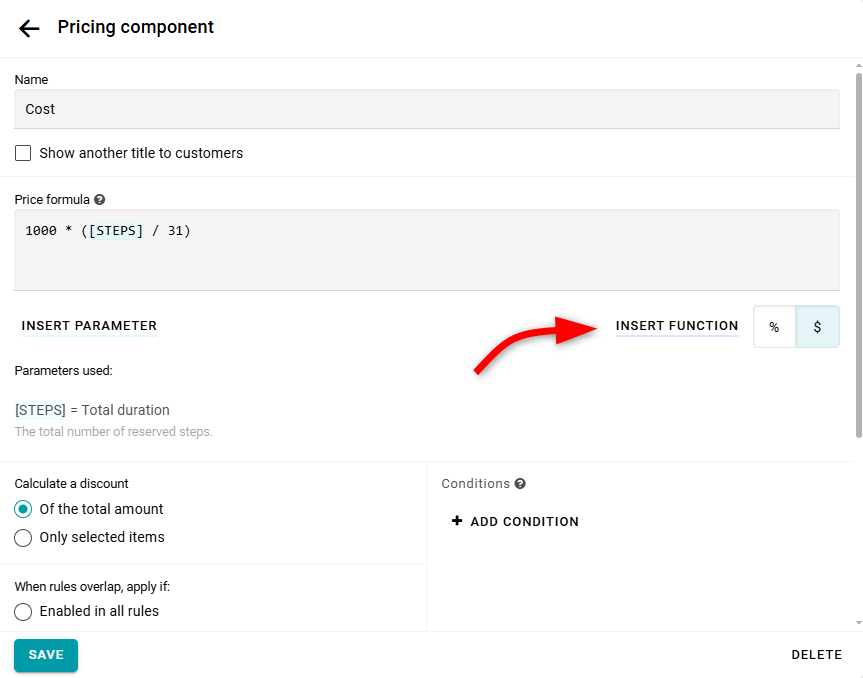Open the Insert Parameter menu
863x678 pixels.
click(x=89, y=326)
